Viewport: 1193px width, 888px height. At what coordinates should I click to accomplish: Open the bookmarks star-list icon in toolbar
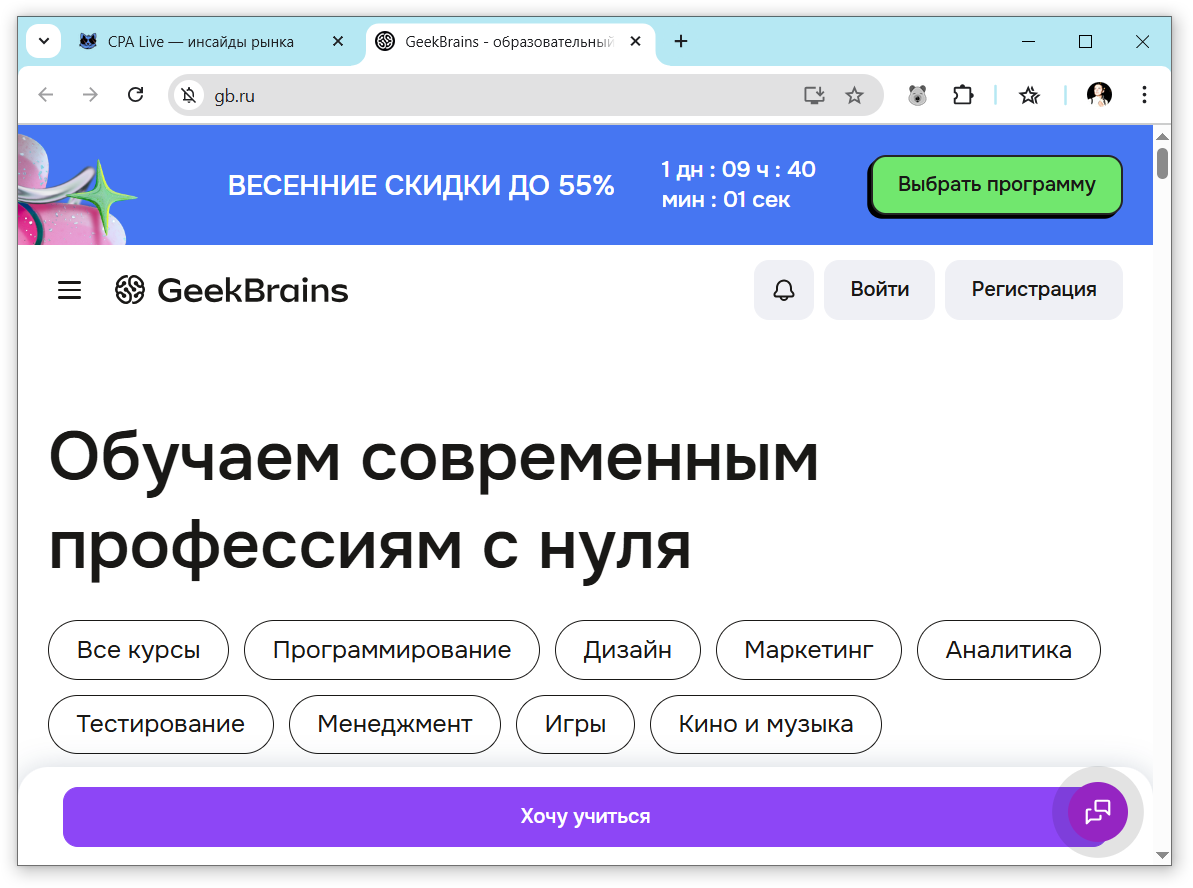1029,95
